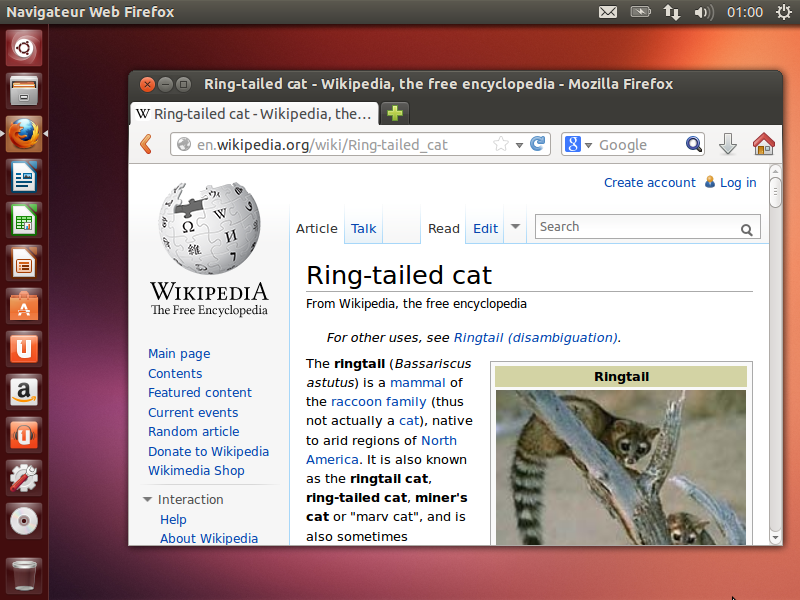This screenshot has height=600, width=800.
Task: Open the URL bar history dropdown arrow
Action: (x=519, y=145)
